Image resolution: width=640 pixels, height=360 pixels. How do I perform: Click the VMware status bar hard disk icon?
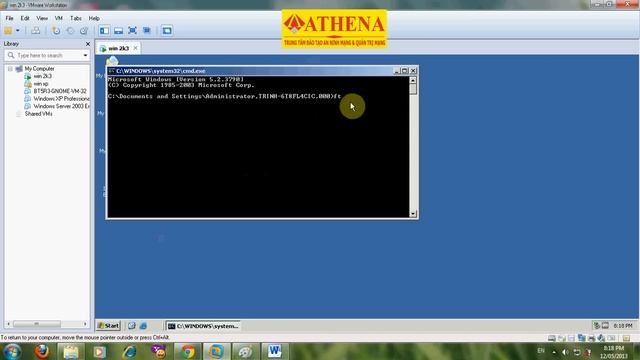coord(551,338)
